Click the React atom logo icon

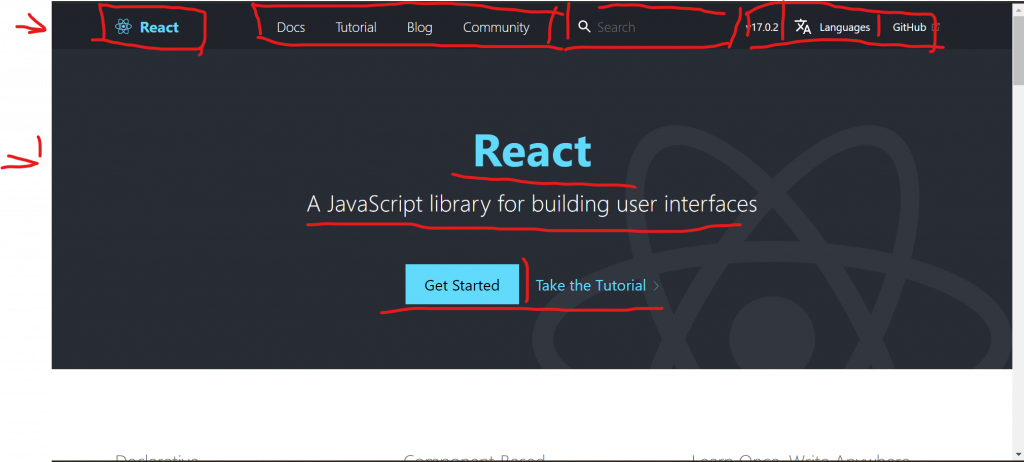(123, 27)
